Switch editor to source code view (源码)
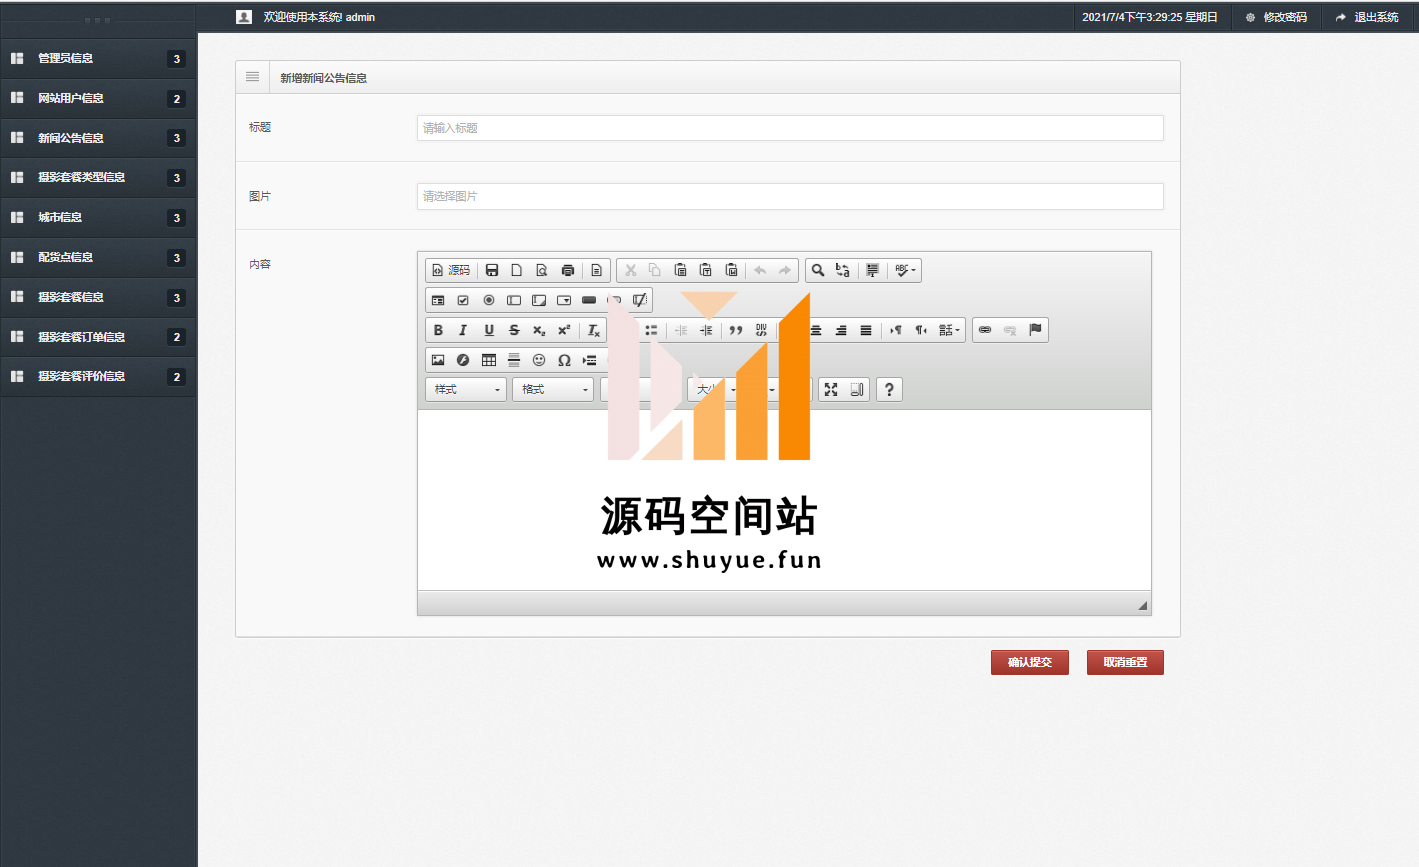Viewport: 1419px width, 867px height. coord(451,270)
